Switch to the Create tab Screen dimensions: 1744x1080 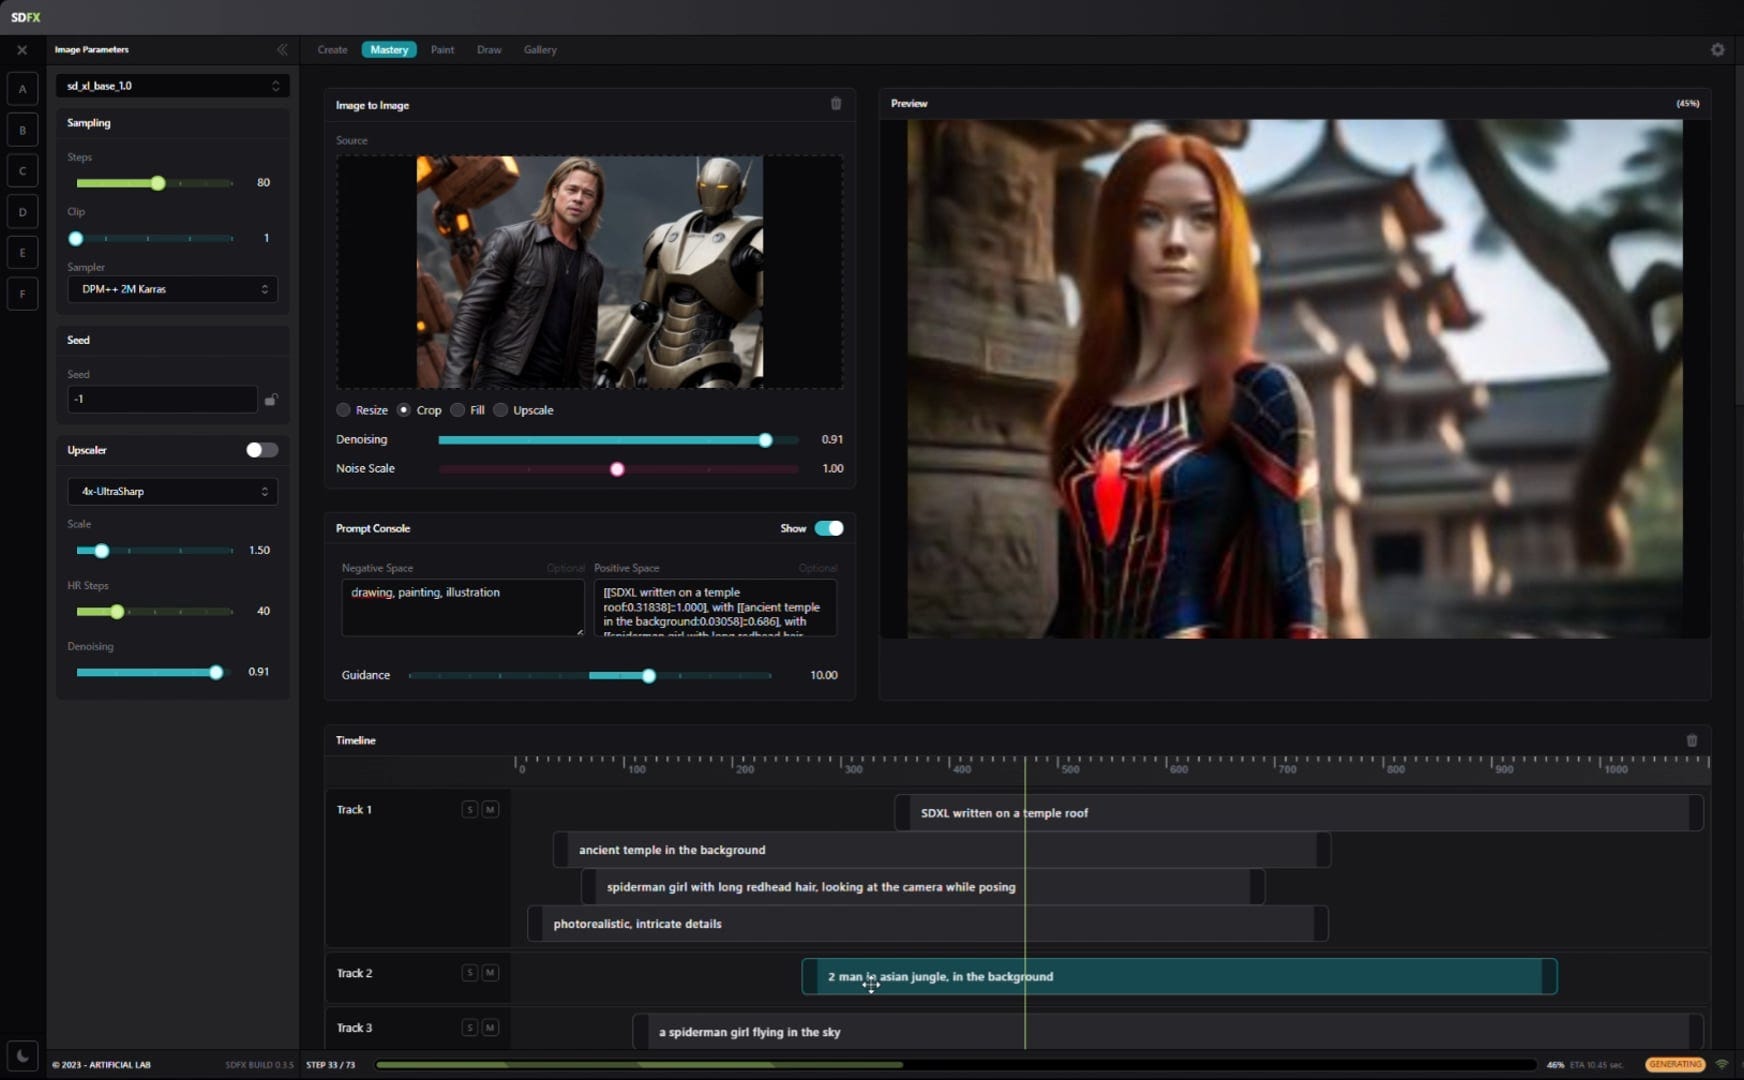332,50
